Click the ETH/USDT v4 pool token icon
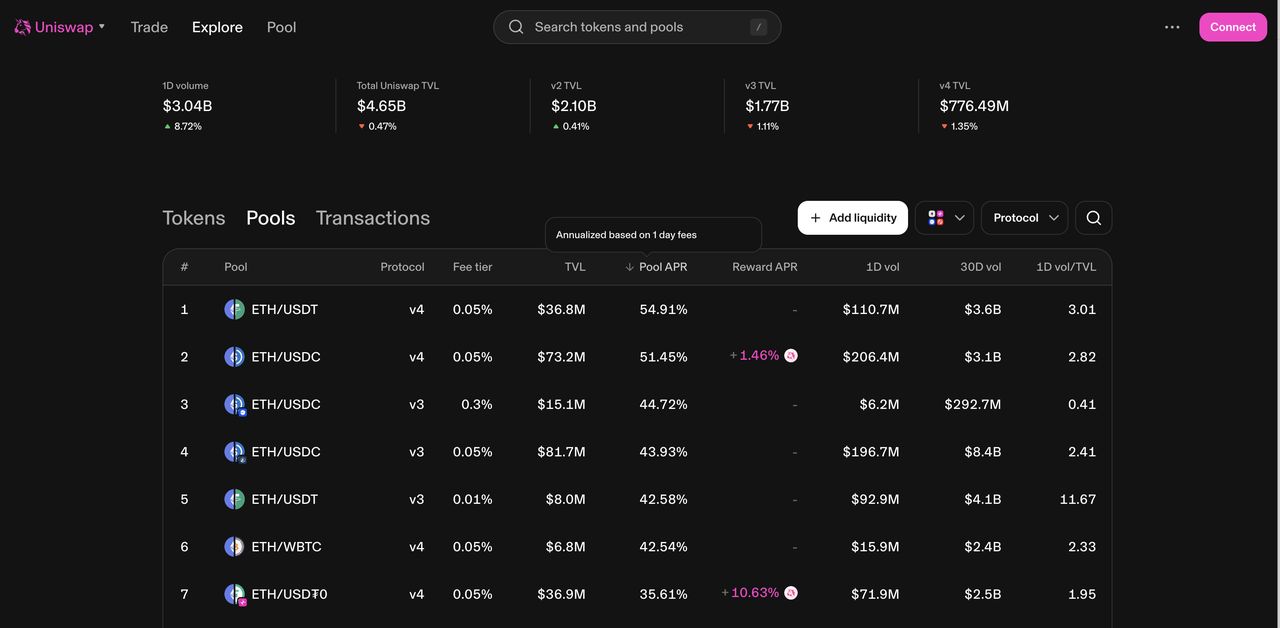 [x=234, y=310]
